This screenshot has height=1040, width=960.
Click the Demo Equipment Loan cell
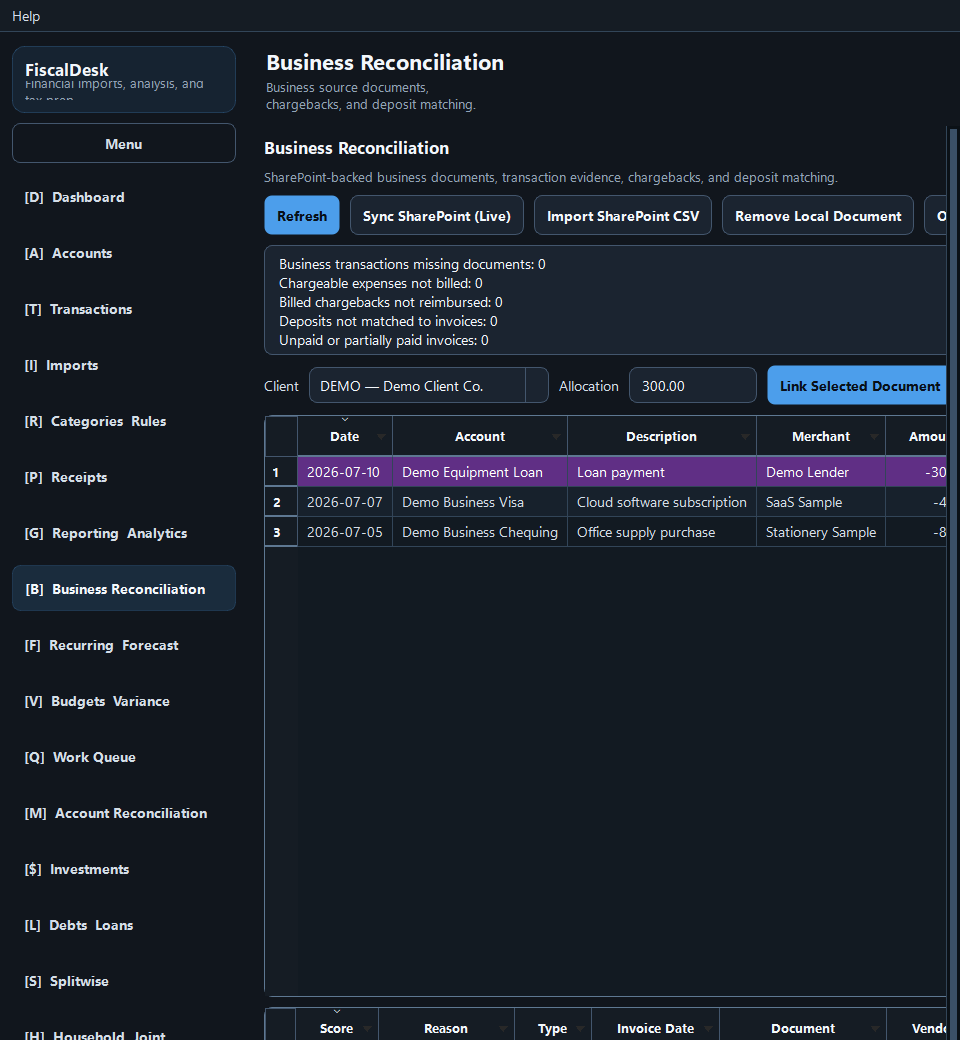[x=480, y=472]
